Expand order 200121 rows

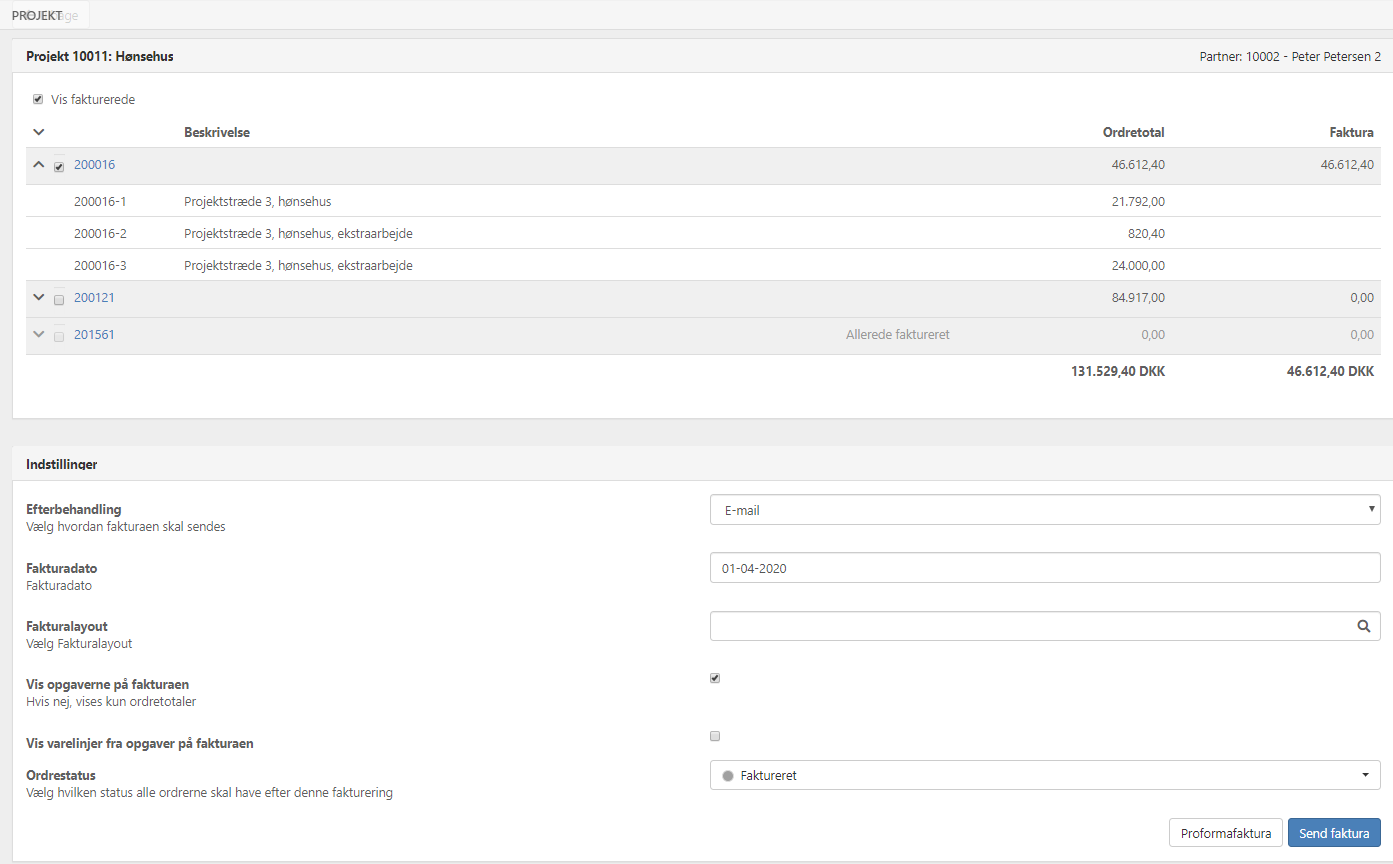39,297
